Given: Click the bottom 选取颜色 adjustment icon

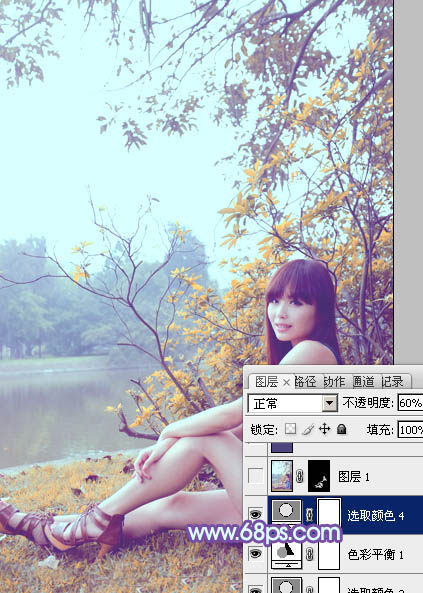Looking at the screenshot, I should 286,585.
